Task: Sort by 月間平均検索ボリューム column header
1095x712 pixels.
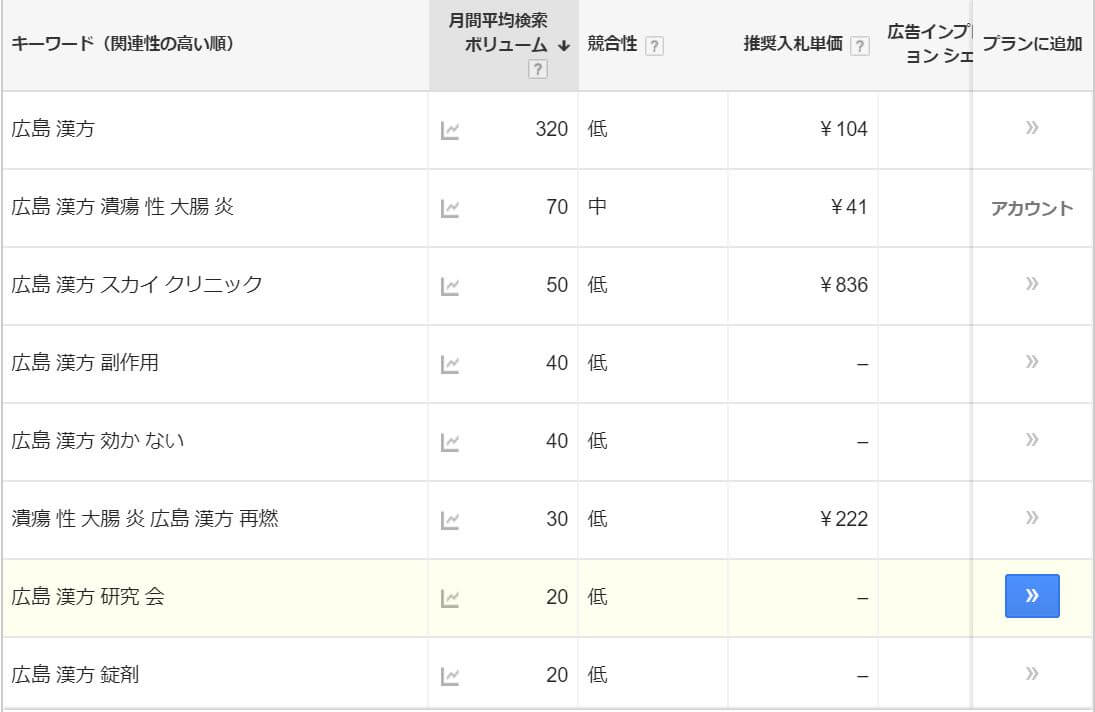Action: point(504,45)
